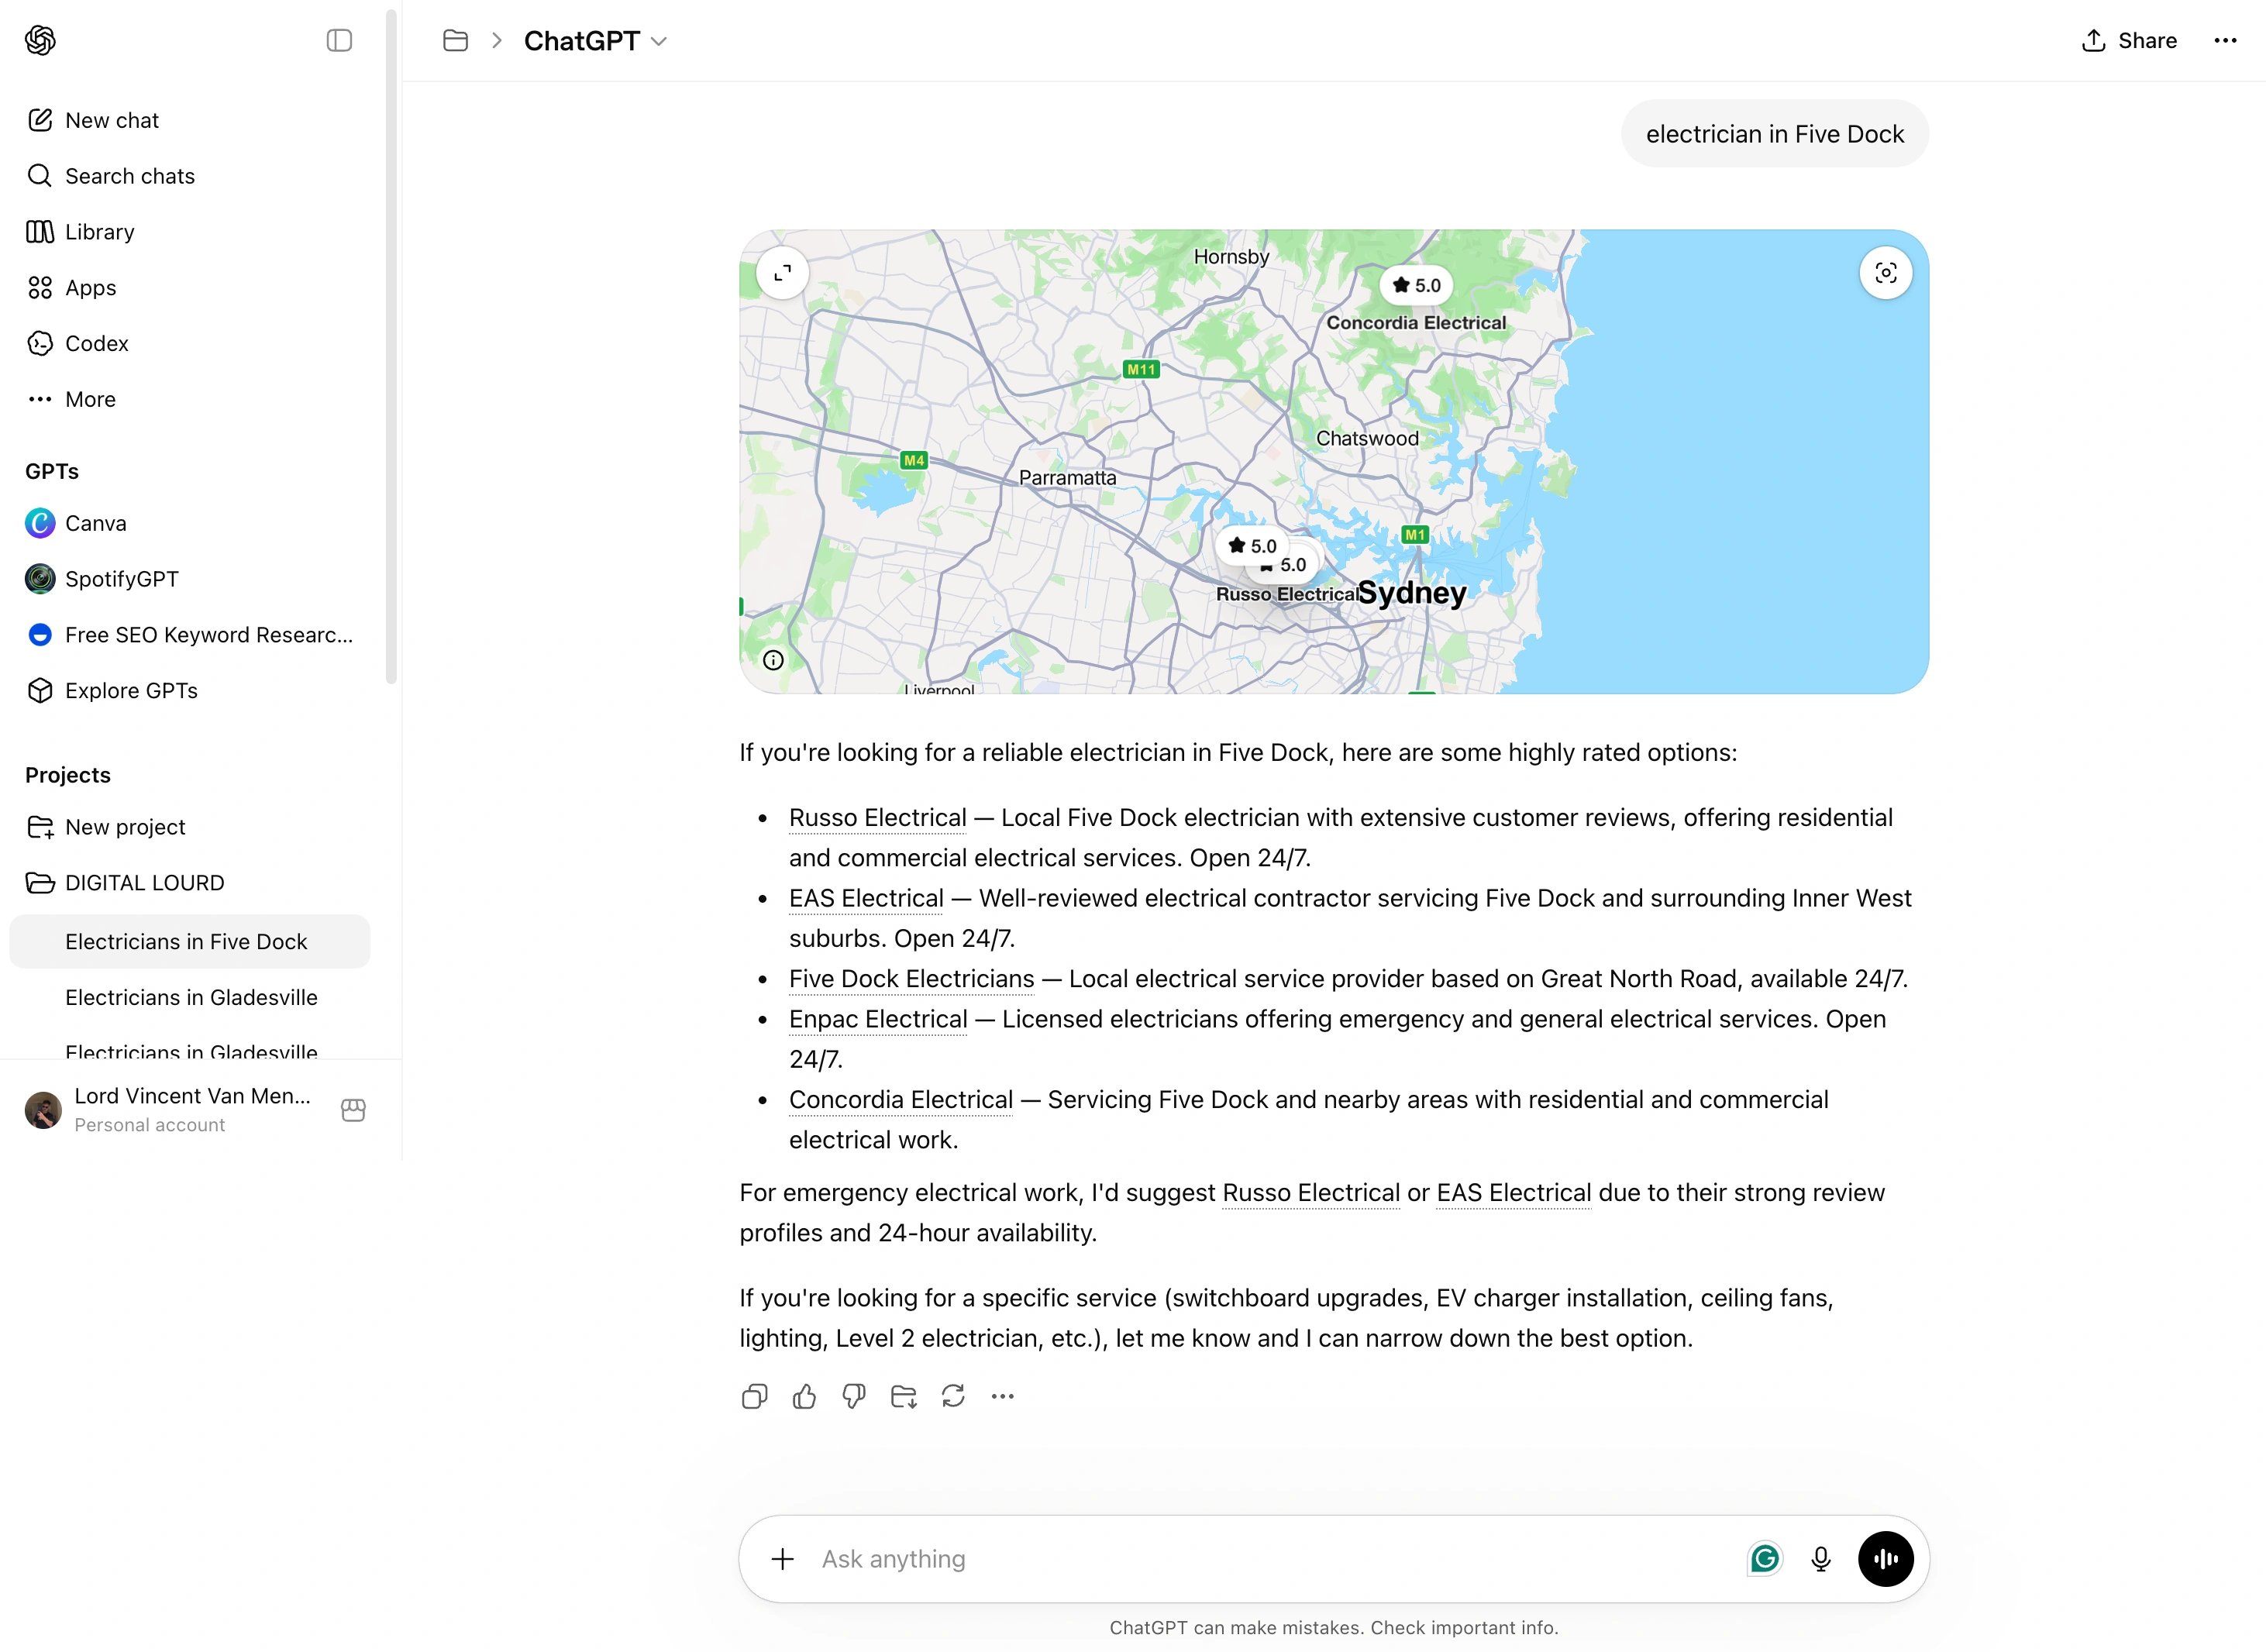Give the response a thumbs down
2266x1652 pixels.
[854, 1397]
